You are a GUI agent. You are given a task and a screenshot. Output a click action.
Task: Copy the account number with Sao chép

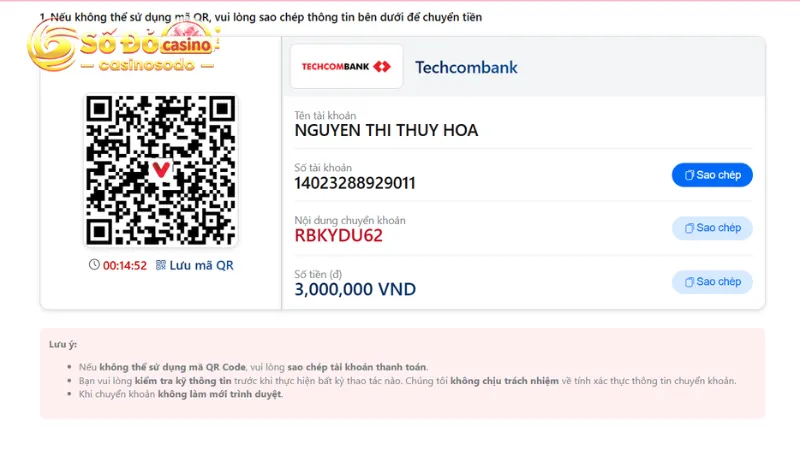[712, 175]
